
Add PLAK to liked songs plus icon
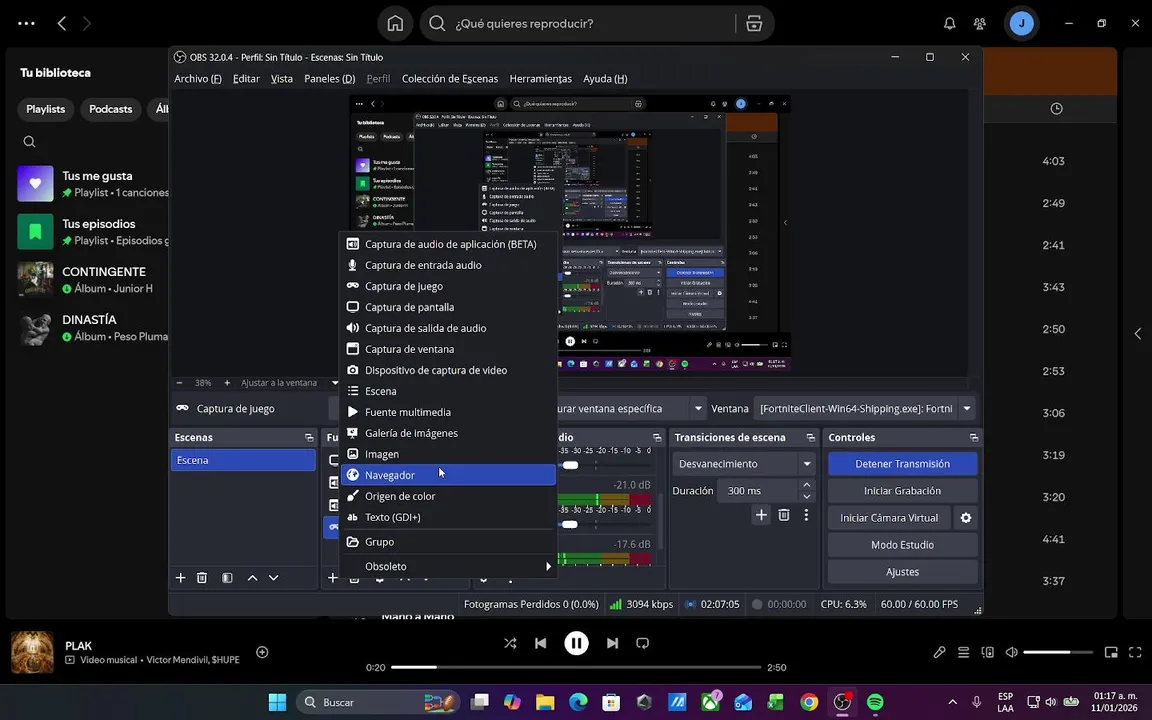tap(262, 652)
